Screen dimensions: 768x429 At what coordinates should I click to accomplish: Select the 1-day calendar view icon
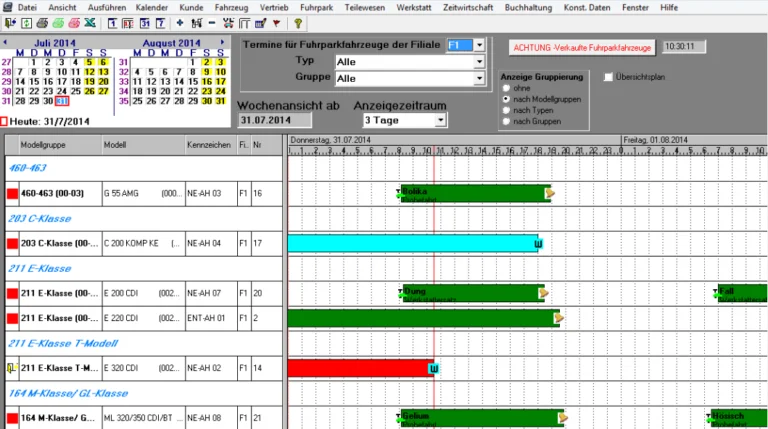pyautogui.click(x=113, y=23)
